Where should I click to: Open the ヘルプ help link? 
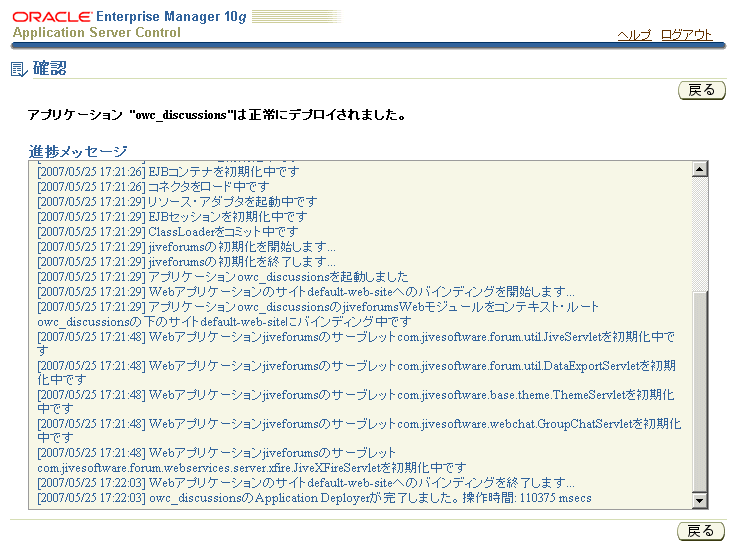tap(634, 35)
